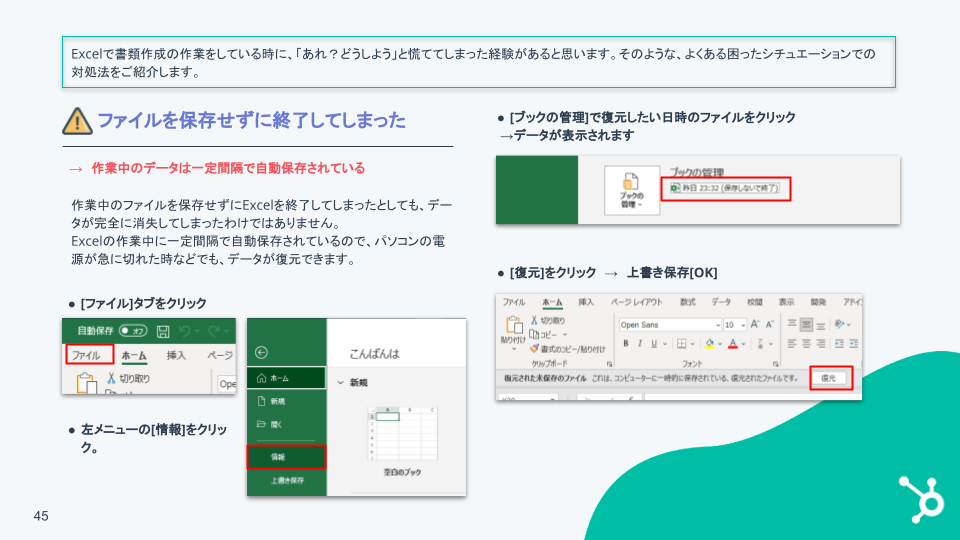Click the back arrow circle in the backstage menu

point(261,352)
